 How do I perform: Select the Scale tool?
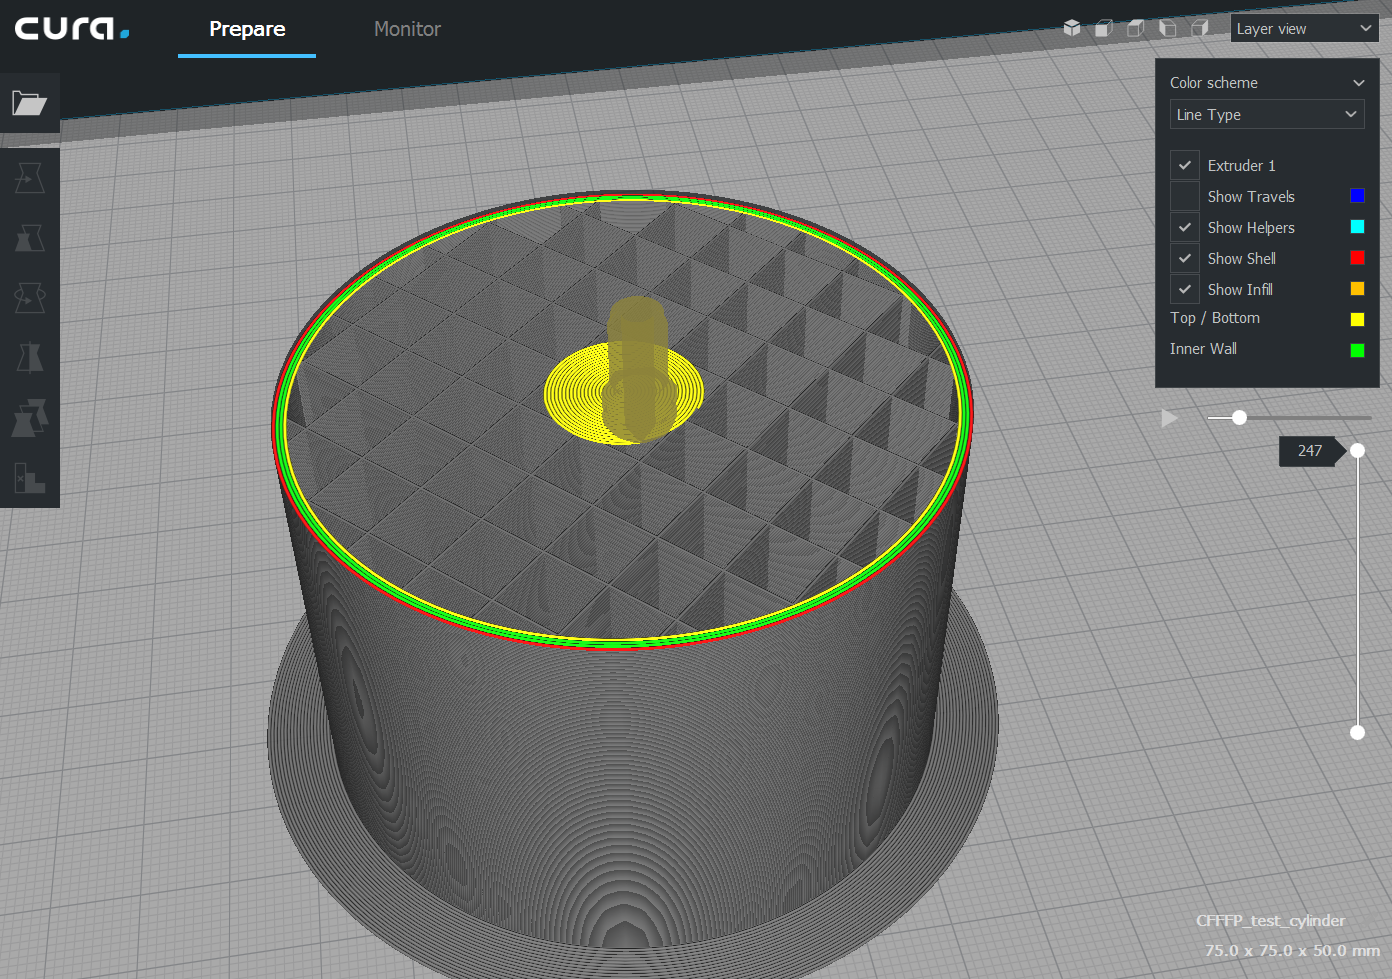pyautogui.click(x=30, y=238)
